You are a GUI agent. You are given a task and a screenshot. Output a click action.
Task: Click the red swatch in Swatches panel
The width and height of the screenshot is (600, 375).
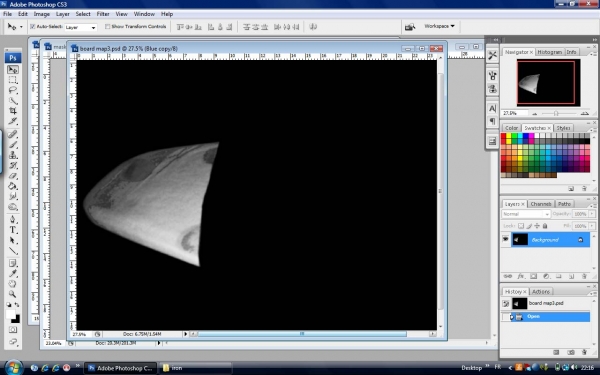coord(504,136)
